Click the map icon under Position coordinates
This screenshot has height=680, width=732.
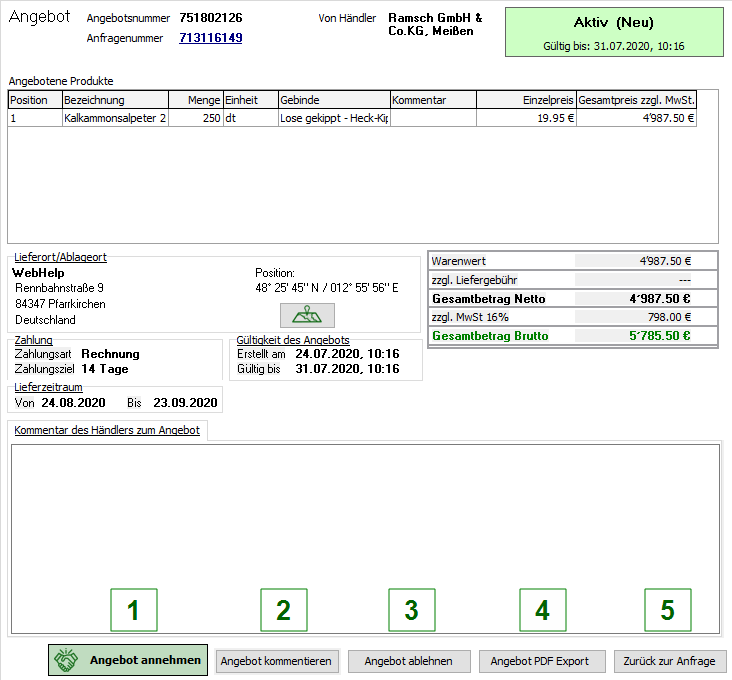306,315
